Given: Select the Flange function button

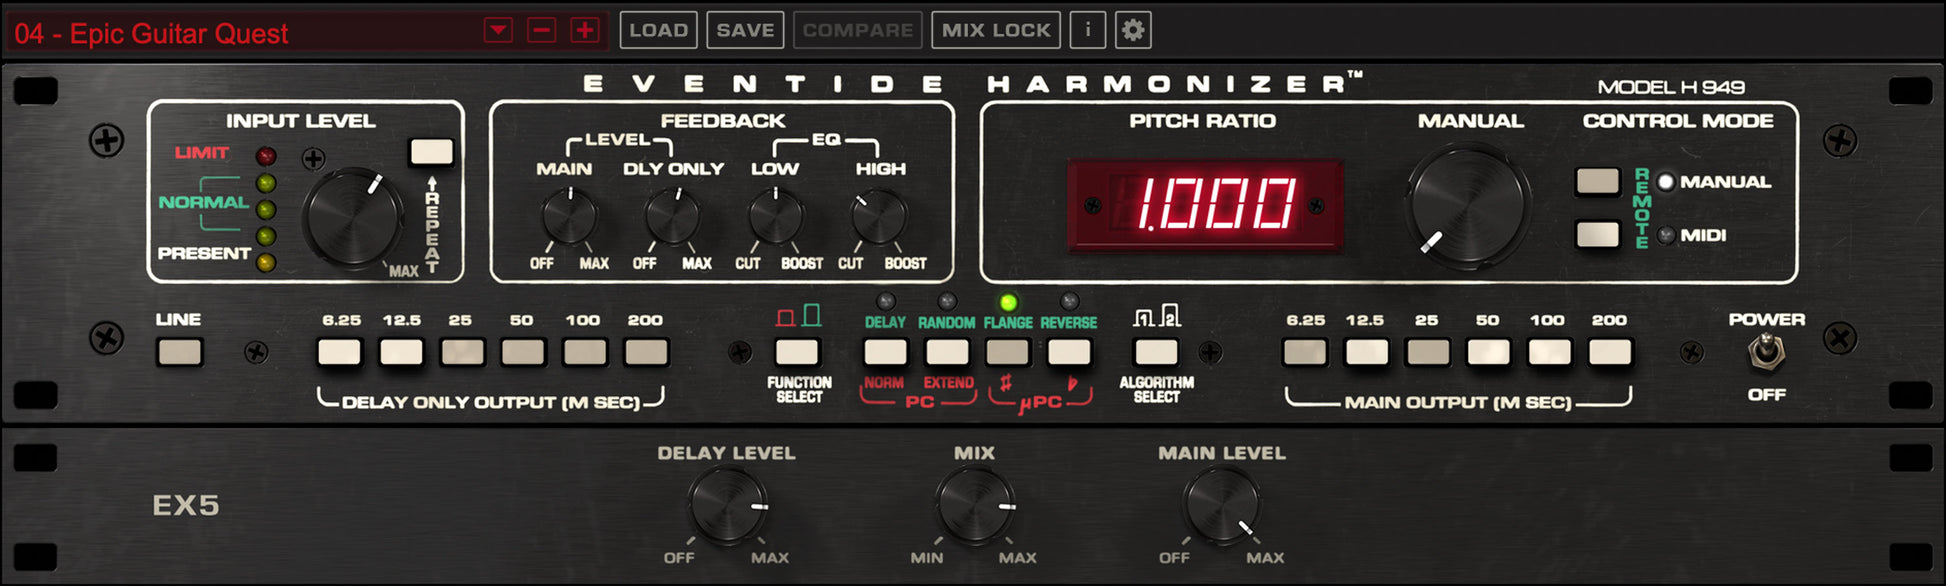Looking at the screenshot, I should 1007,352.
